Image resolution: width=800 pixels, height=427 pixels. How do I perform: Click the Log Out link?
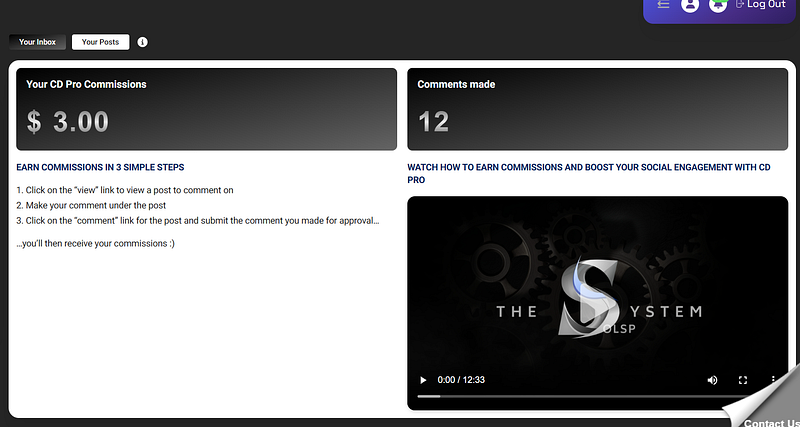click(x=761, y=4)
